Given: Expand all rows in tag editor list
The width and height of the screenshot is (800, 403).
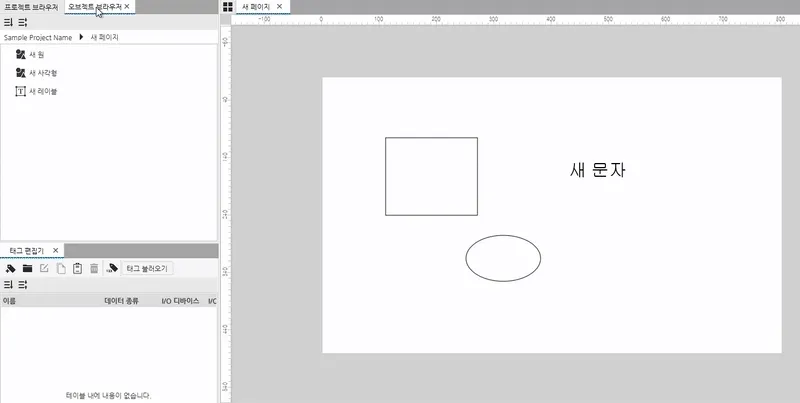Looking at the screenshot, I should 9,284.
